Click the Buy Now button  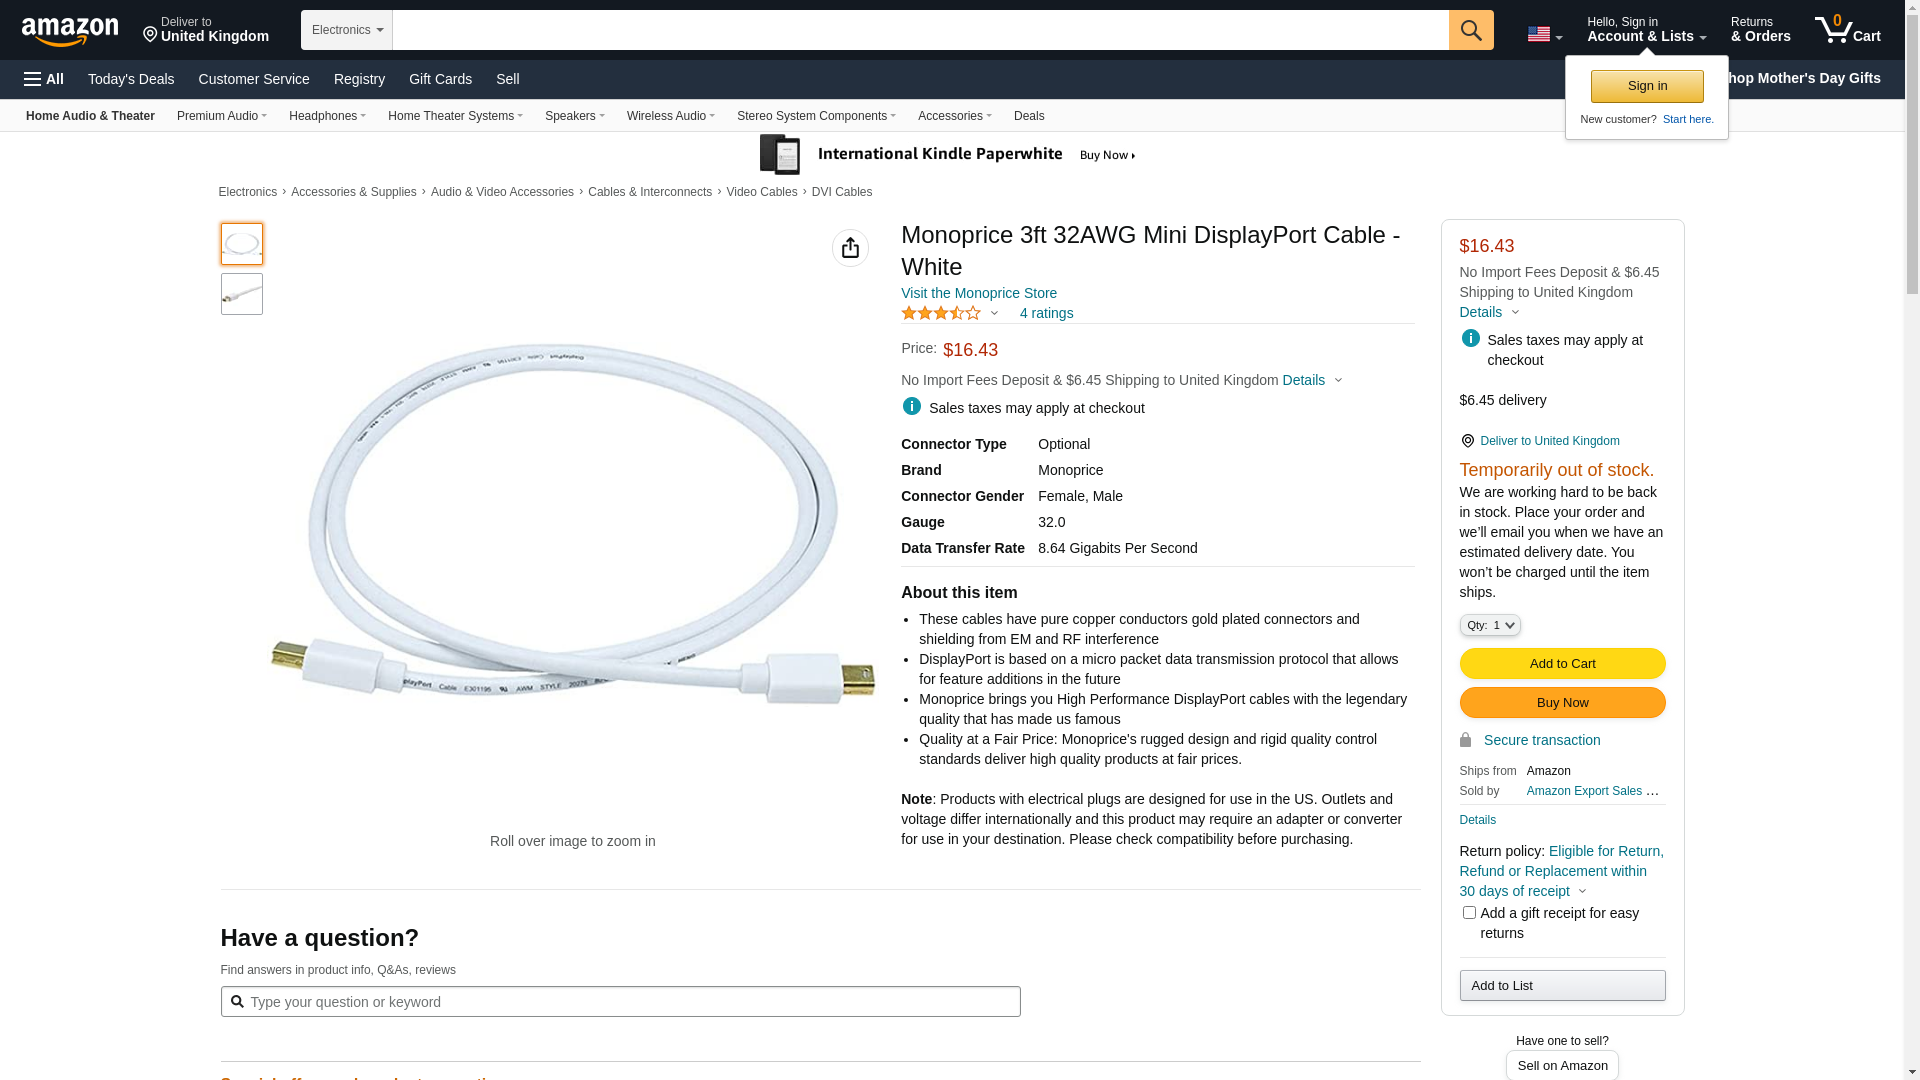coord(1562,702)
